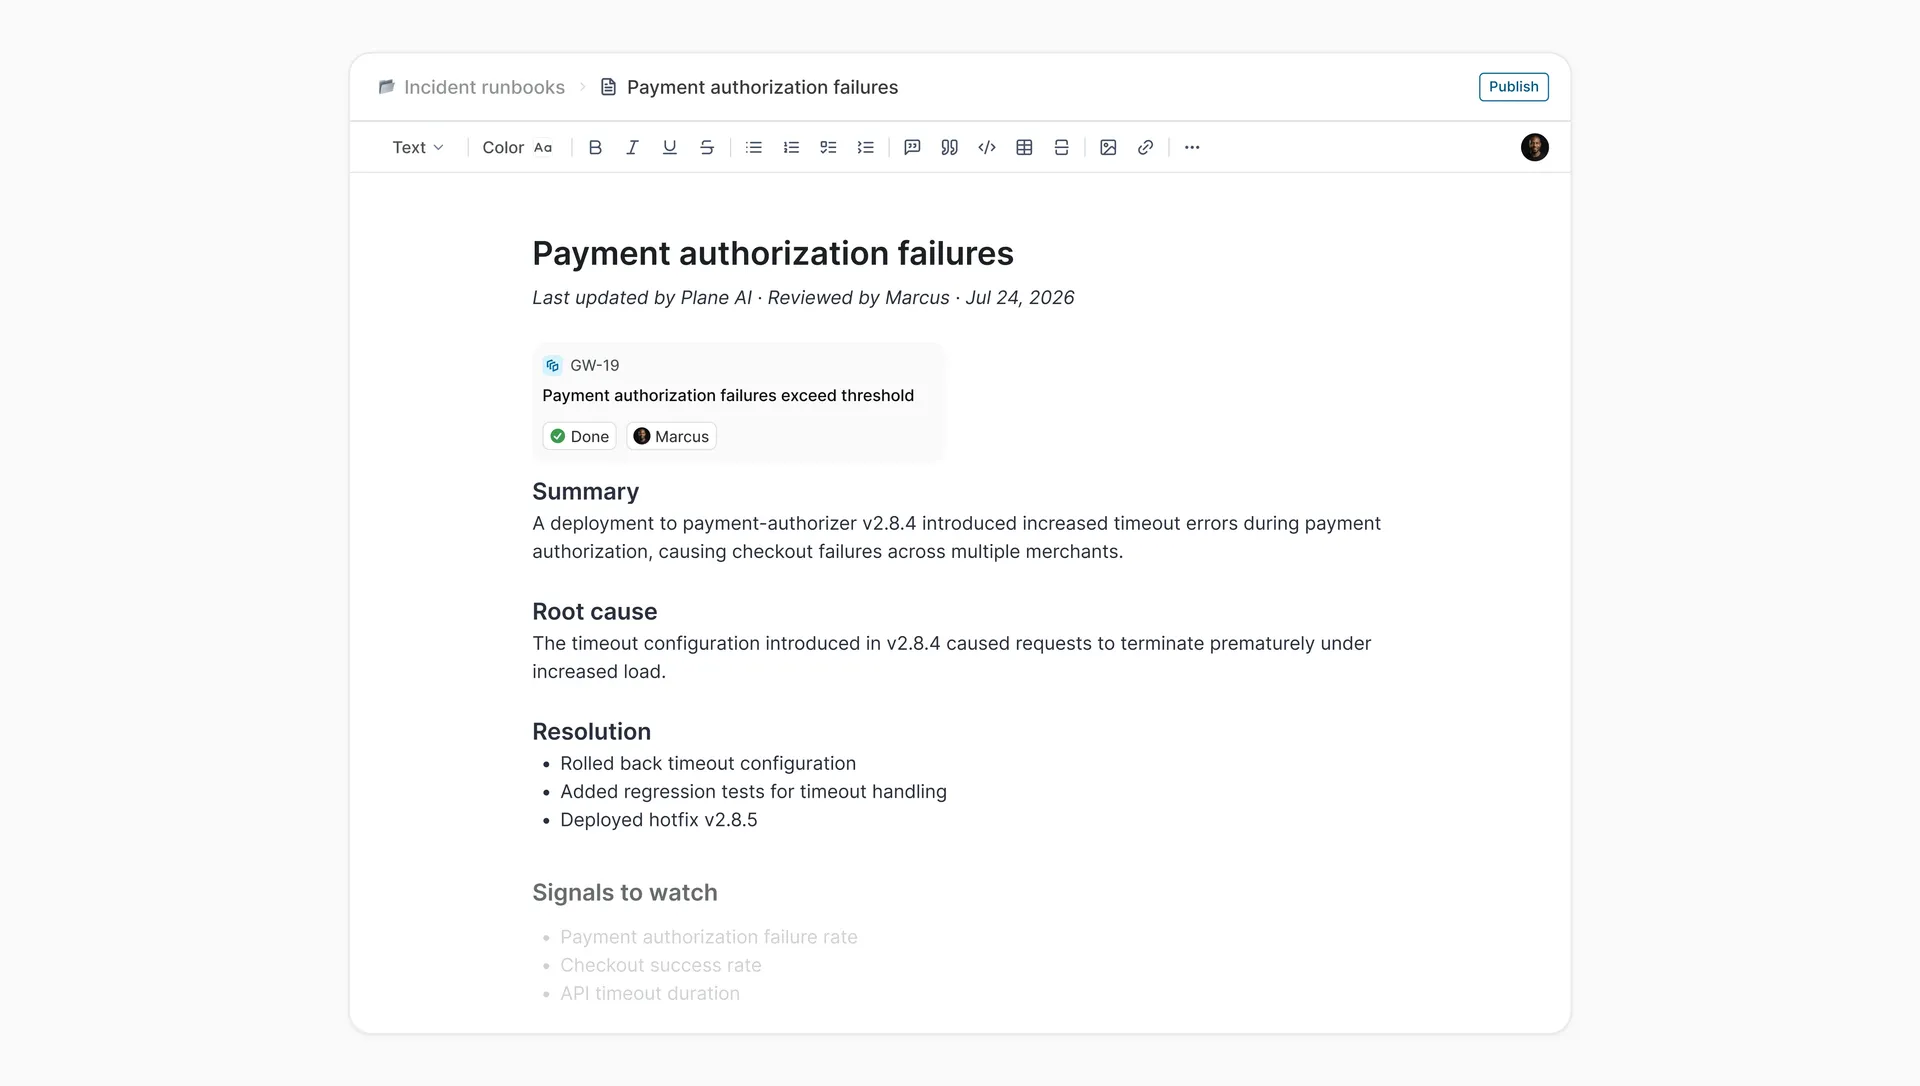Screen dimensions: 1920x1086
Task: Insert a code block
Action: point(987,147)
